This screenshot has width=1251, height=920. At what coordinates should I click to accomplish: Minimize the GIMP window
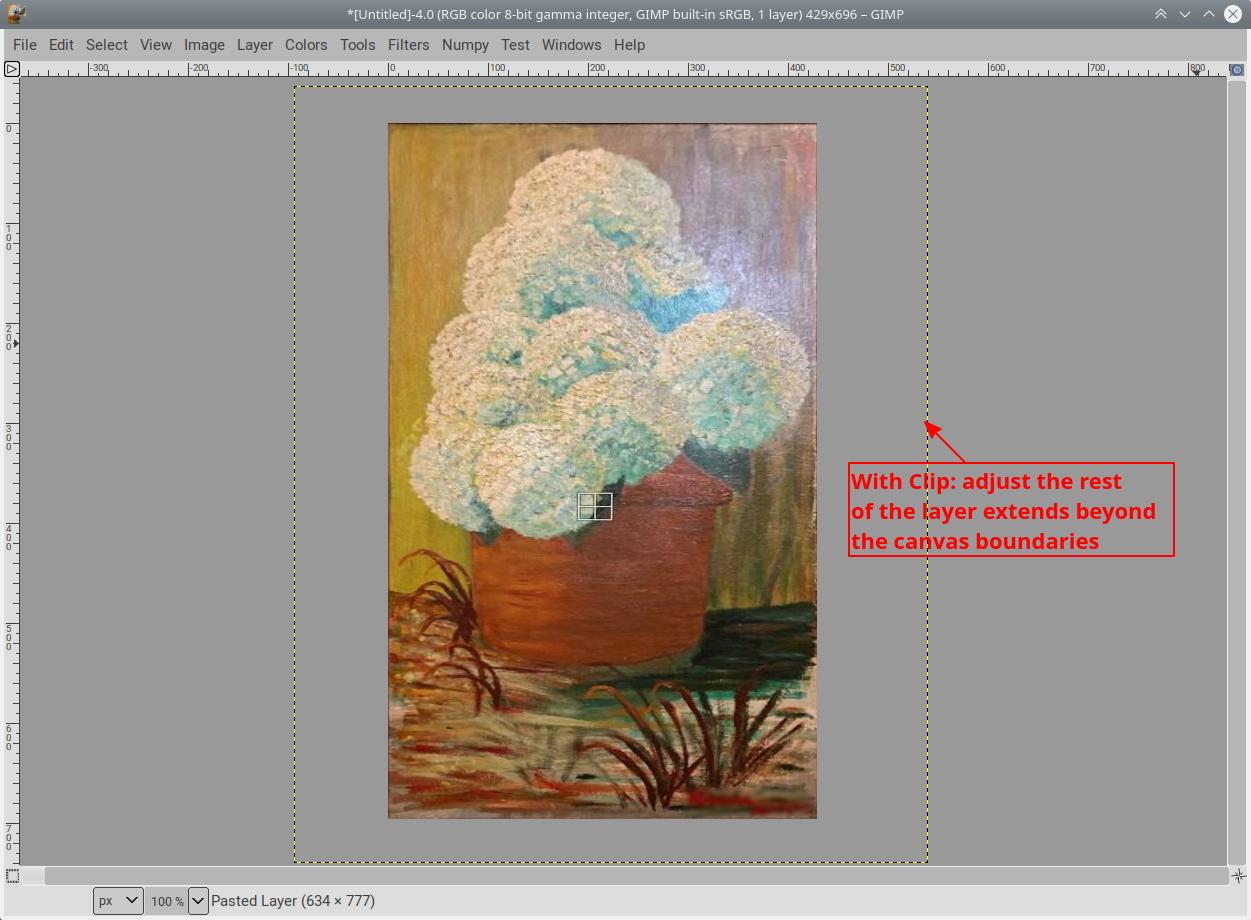(1185, 14)
